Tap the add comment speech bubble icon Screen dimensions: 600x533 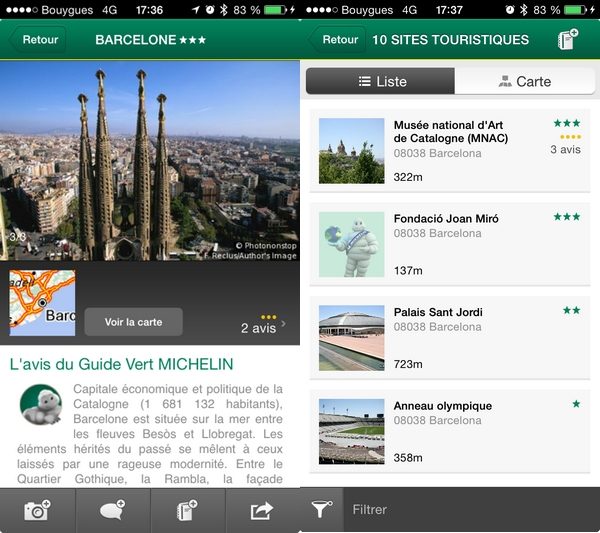coord(112,510)
